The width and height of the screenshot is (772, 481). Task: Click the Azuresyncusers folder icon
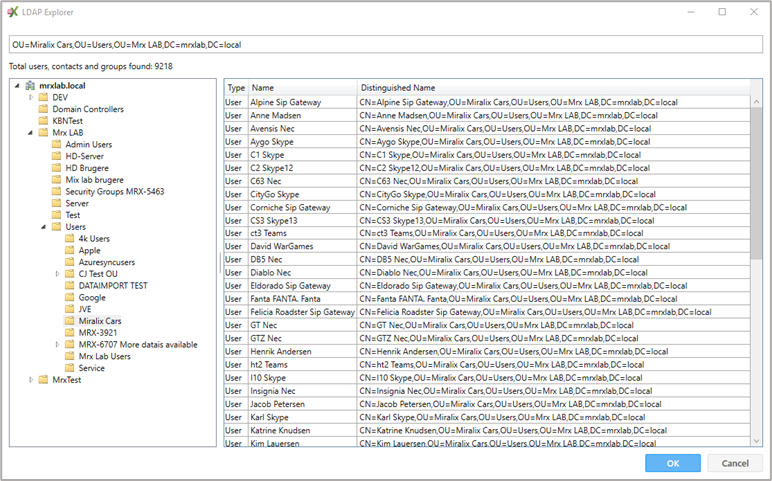(69, 262)
